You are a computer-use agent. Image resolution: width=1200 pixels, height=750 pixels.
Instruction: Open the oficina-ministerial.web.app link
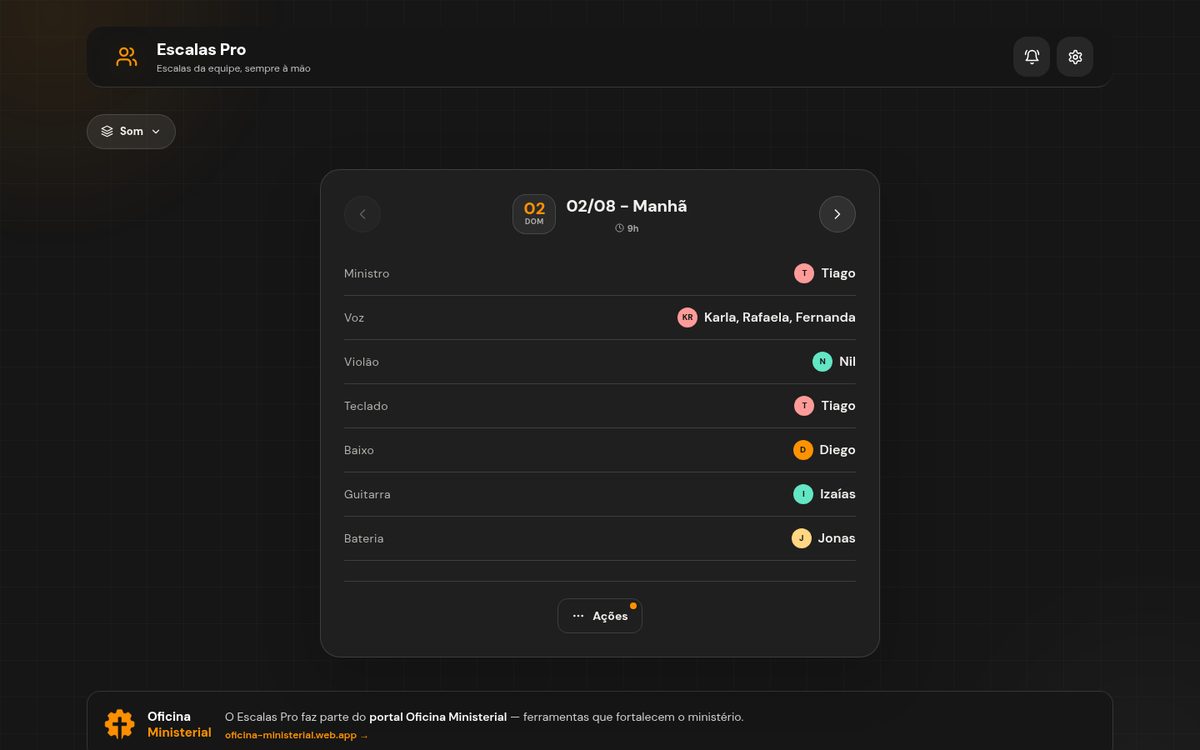click(297, 736)
